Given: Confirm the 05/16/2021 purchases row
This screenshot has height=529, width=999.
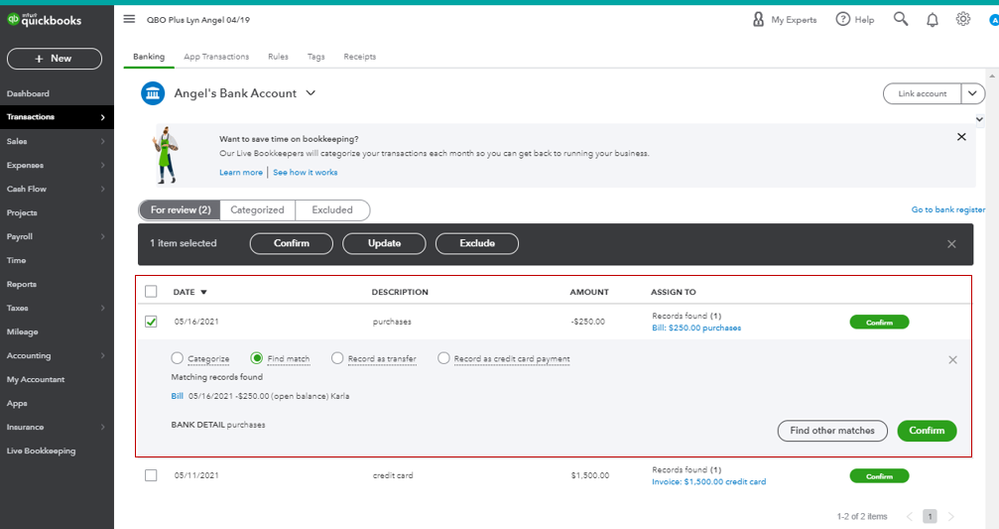Looking at the screenshot, I should [x=879, y=322].
